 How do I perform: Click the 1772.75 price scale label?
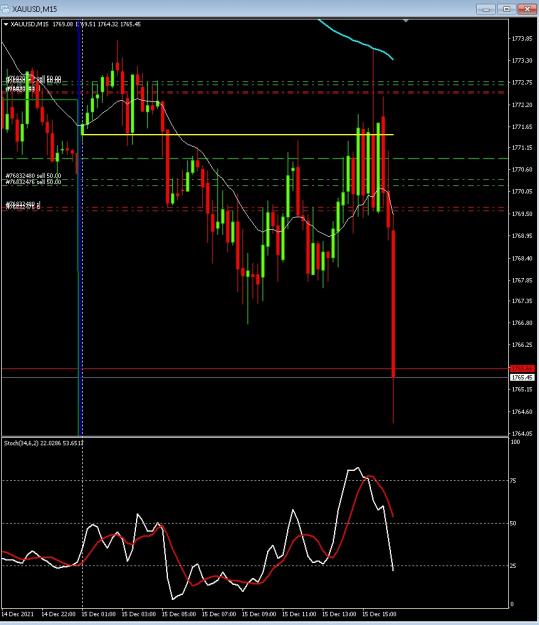coord(522,83)
